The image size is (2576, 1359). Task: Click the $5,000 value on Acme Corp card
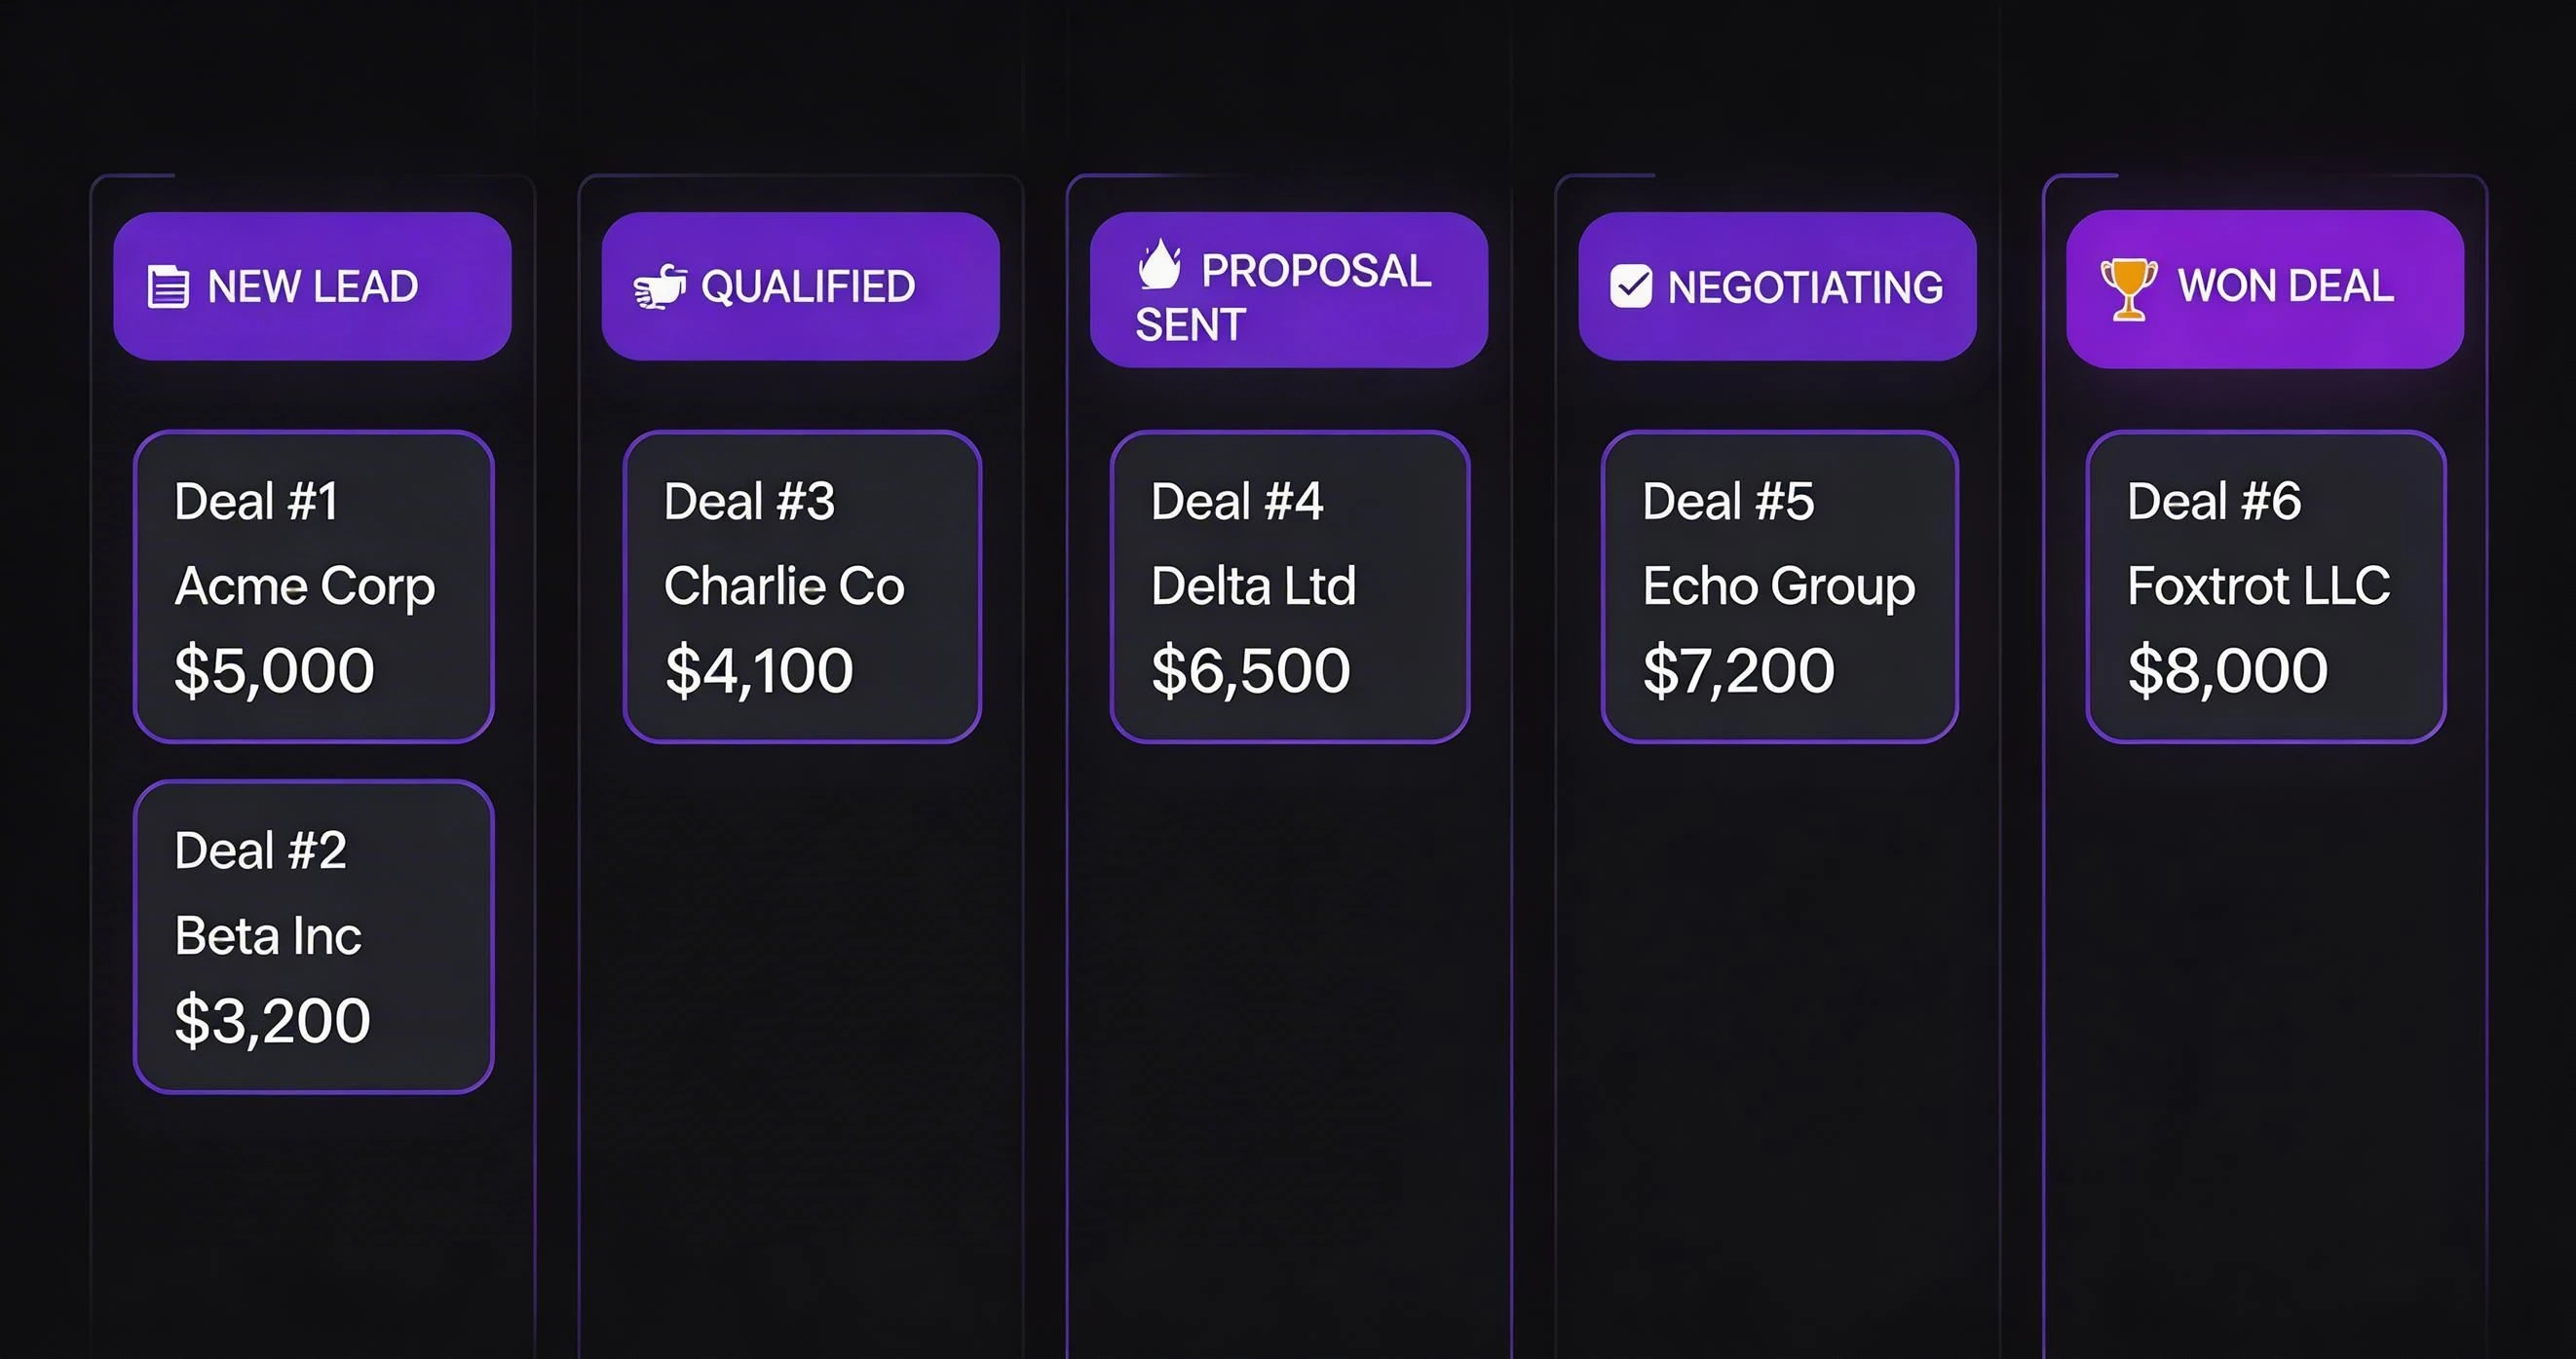click(274, 670)
